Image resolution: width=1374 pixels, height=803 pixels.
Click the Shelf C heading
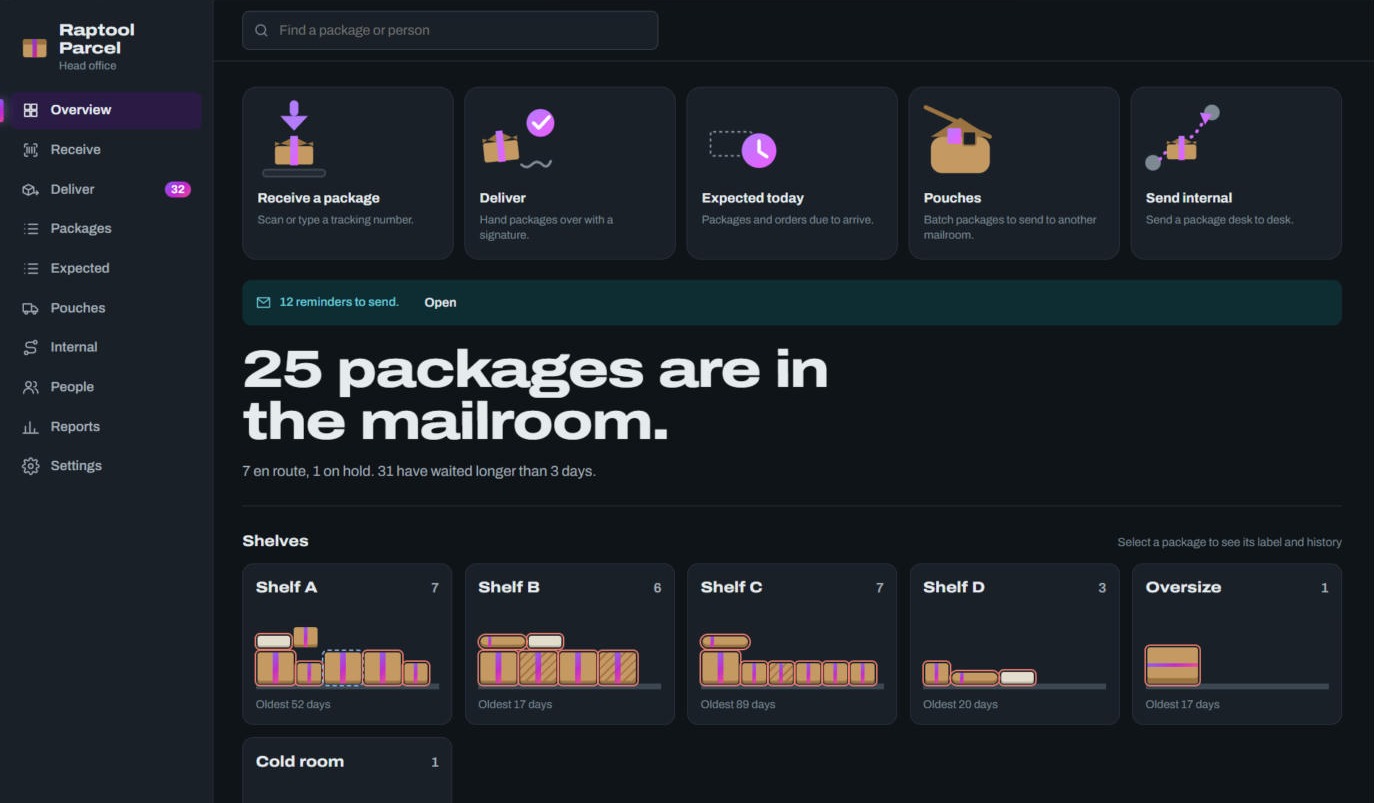tap(732, 587)
